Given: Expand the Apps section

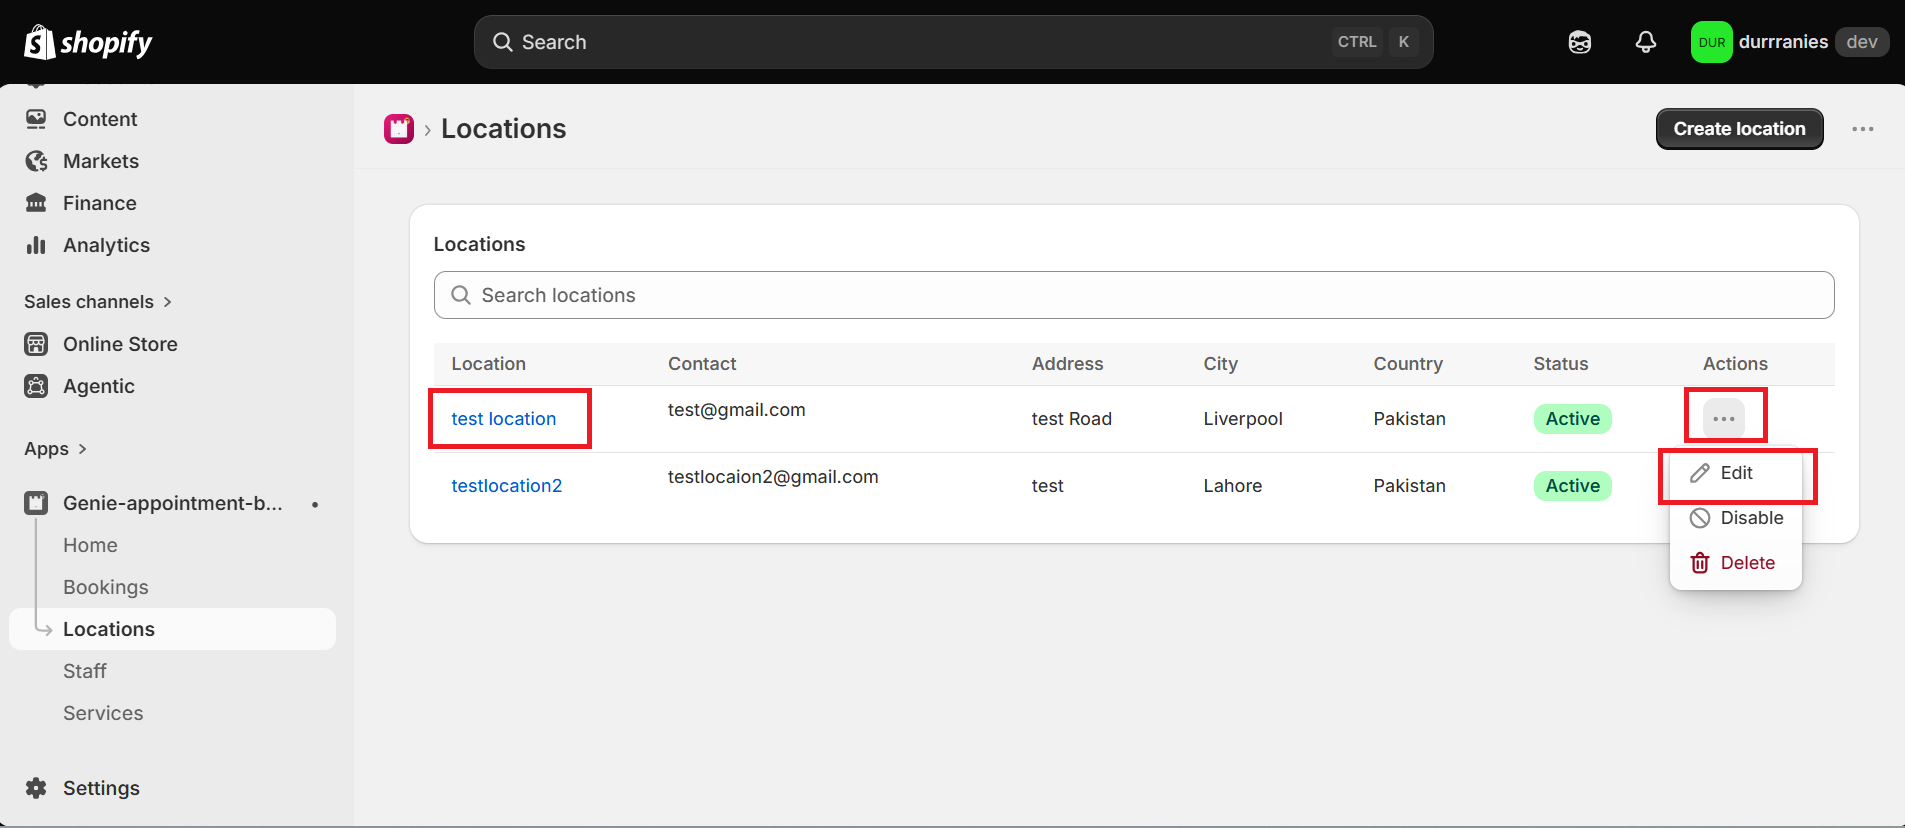Looking at the screenshot, I should pyautogui.click(x=56, y=449).
